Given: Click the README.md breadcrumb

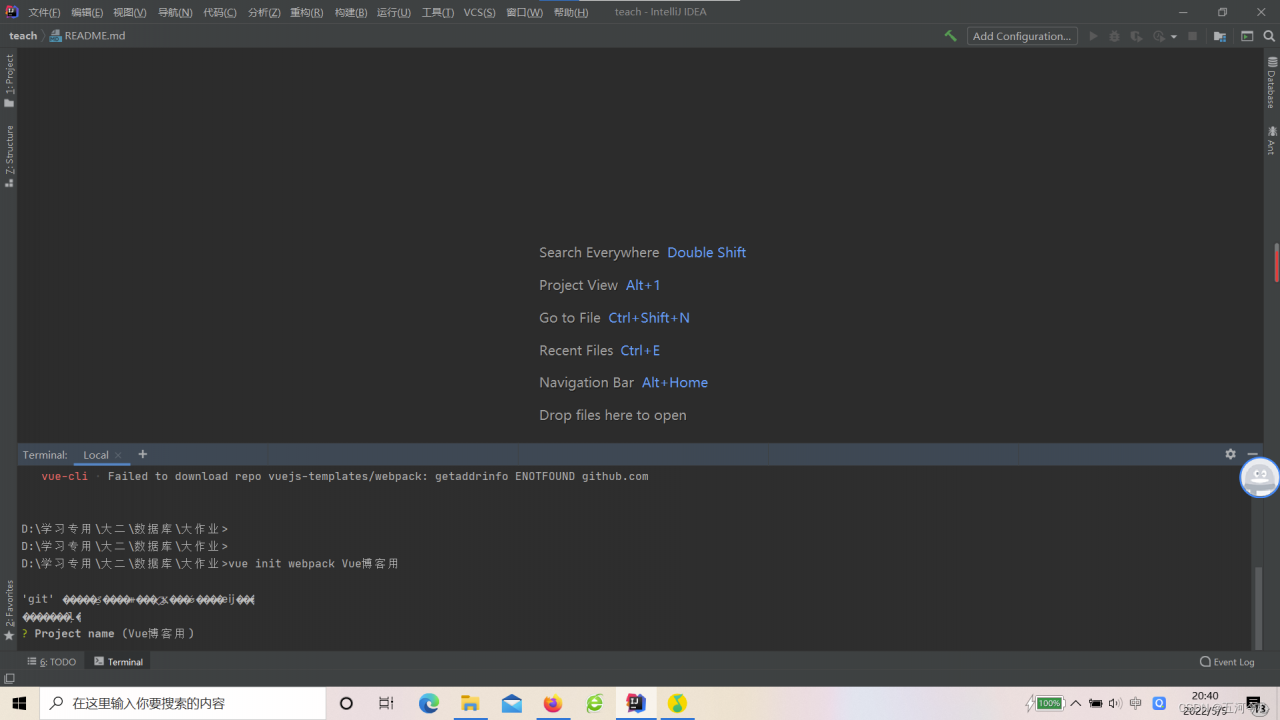Looking at the screenshot, I should [88, 36].
